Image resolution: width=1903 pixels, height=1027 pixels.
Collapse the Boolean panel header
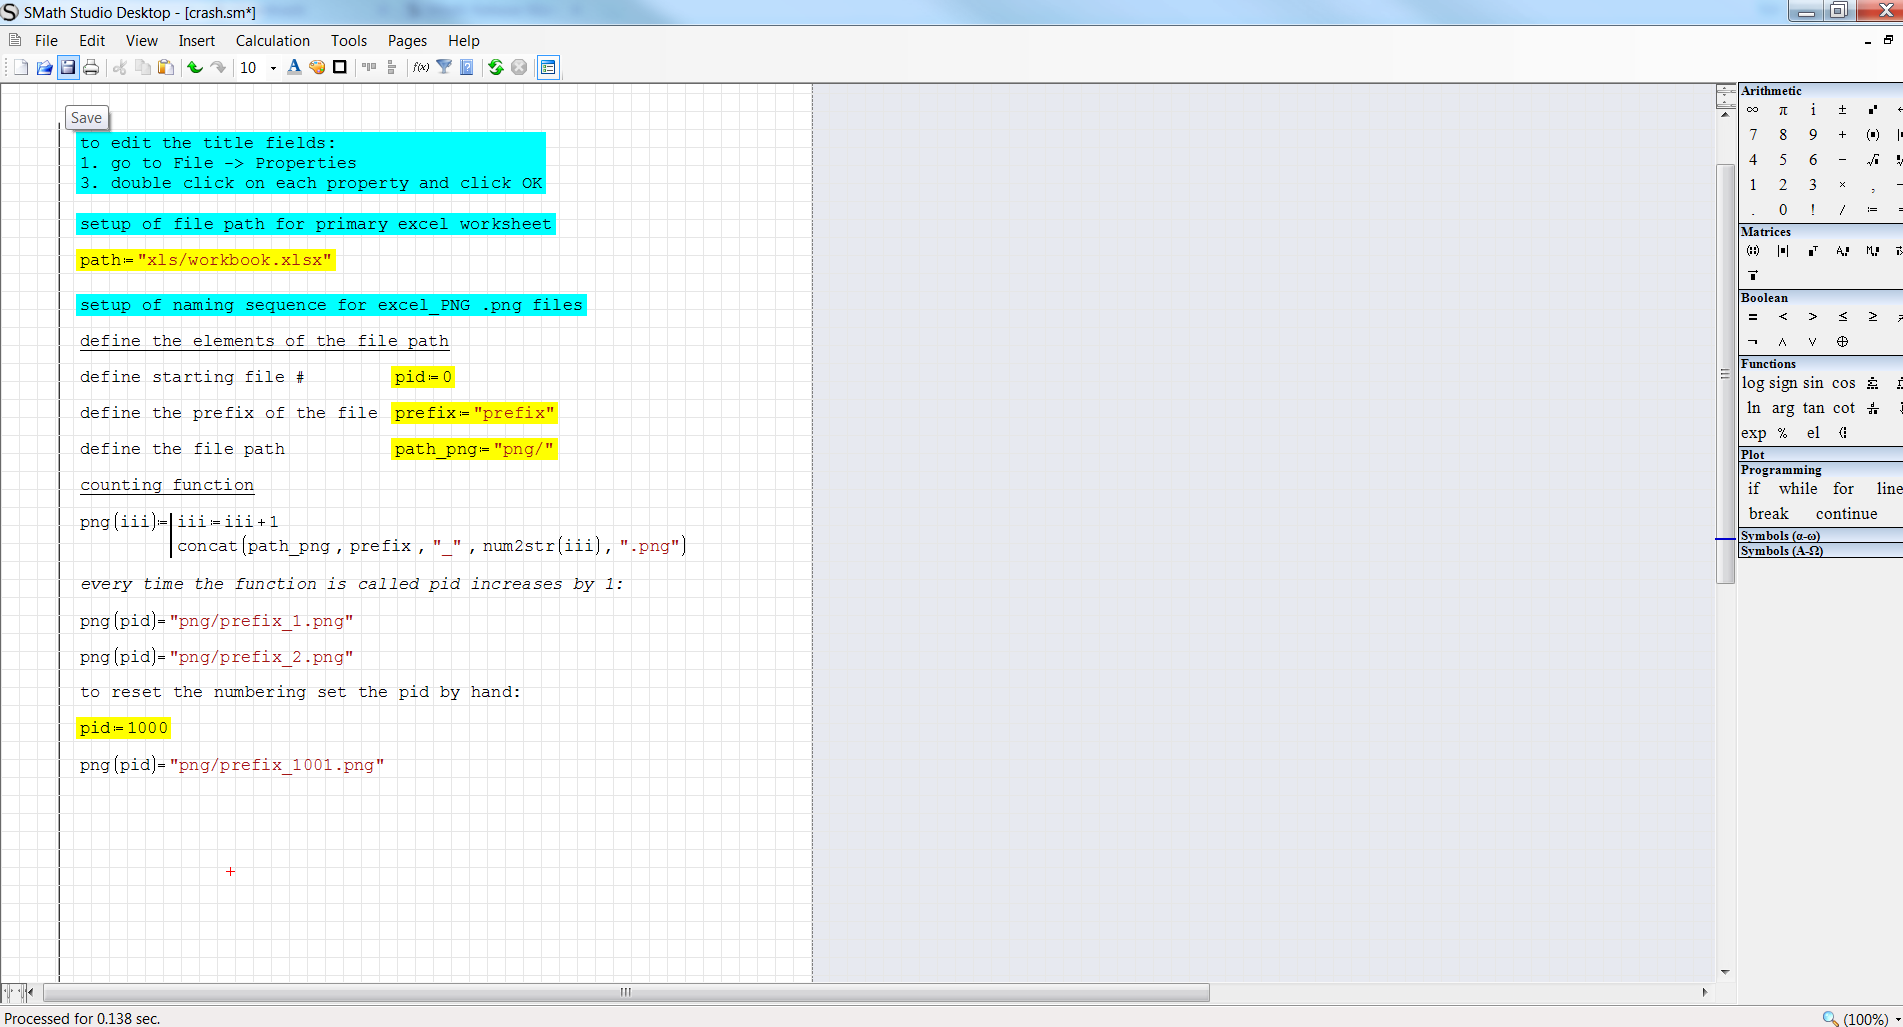click(x=1764, y=298)
